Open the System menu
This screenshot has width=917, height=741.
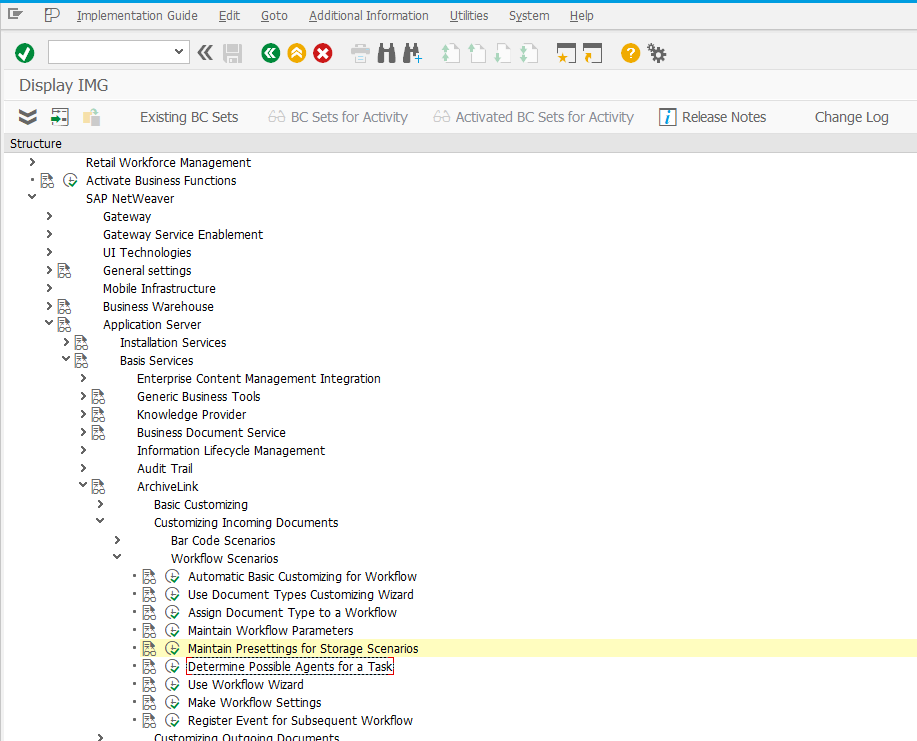[529, 16]
